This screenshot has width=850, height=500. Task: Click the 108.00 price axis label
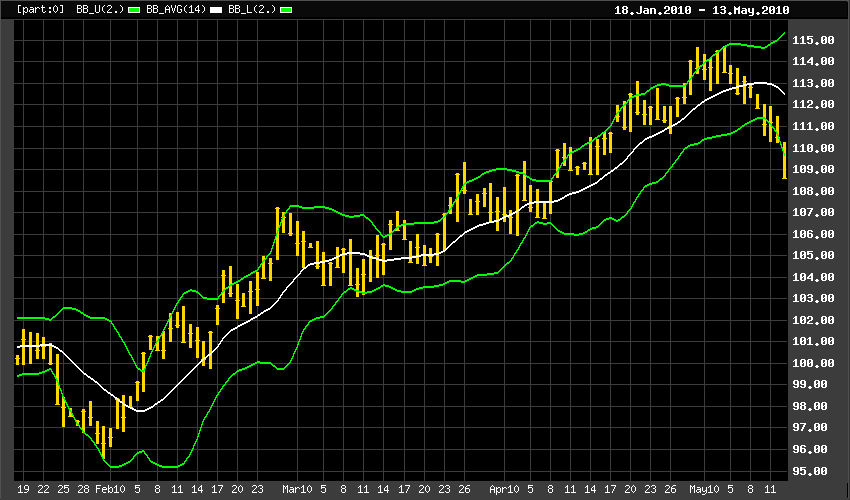coord(813,191)
